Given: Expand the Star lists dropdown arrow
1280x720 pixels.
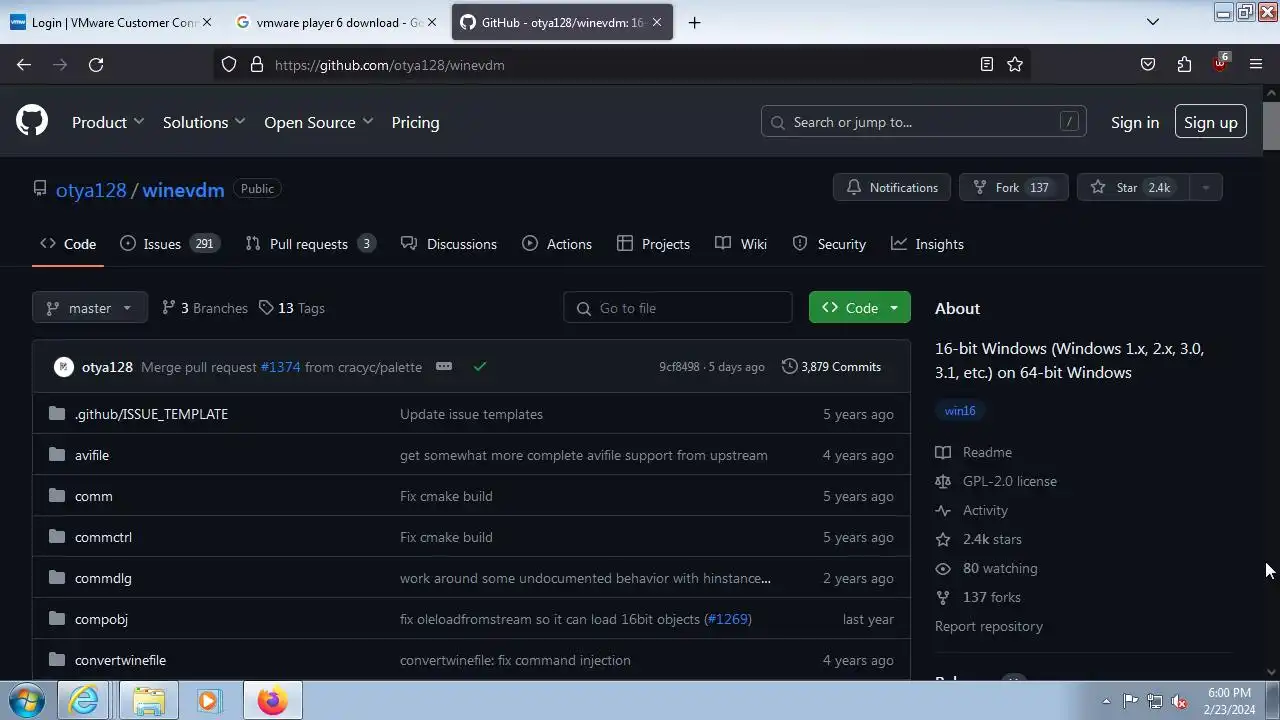Looking at the screenshot, I should [x=1205, y=187].
